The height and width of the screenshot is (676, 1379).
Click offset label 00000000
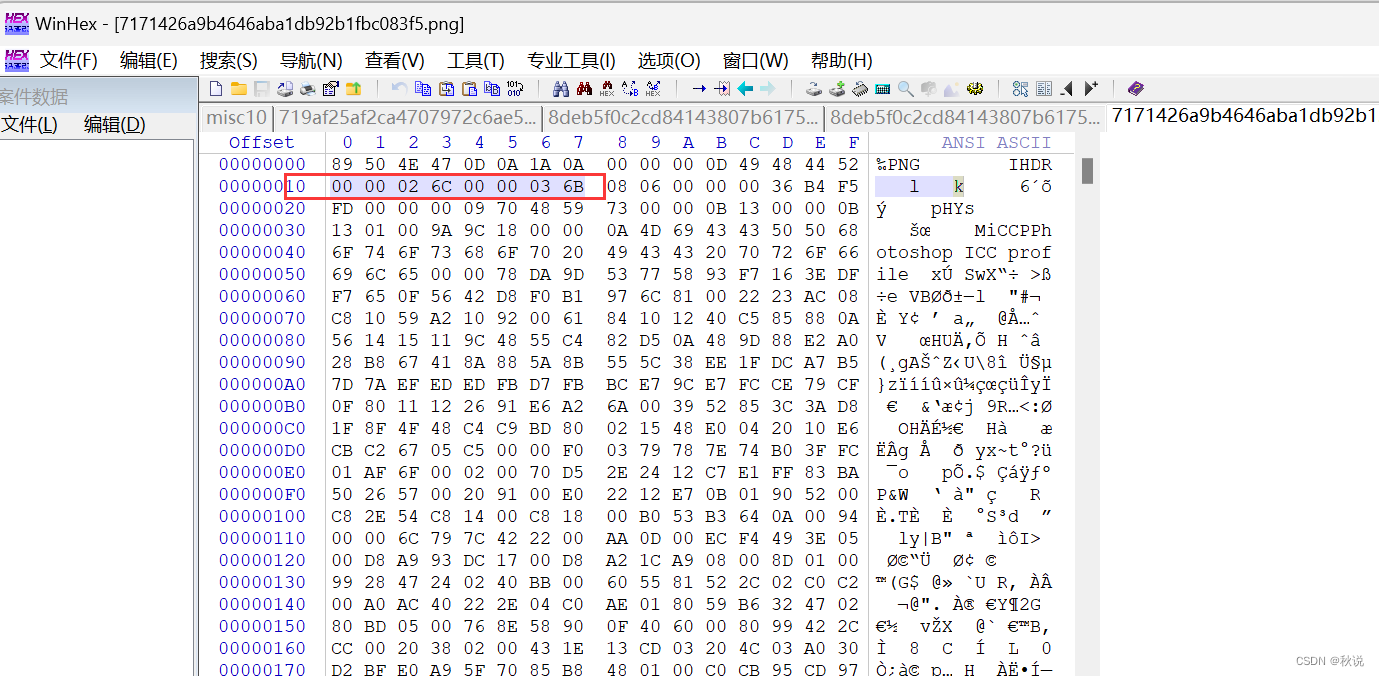pyautogui.click(x=262, y=164)
